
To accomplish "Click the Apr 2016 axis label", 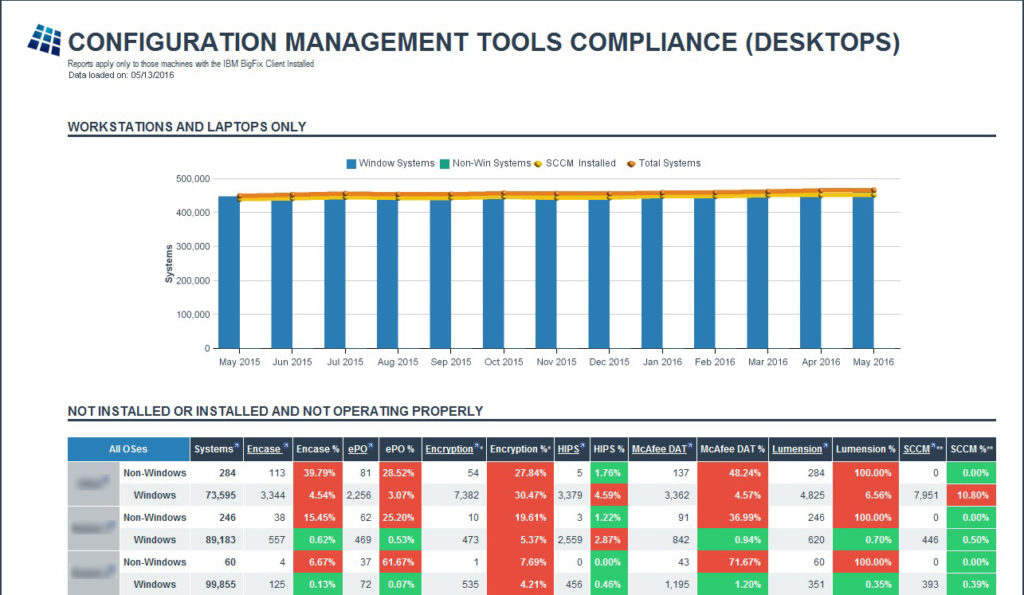I will (x=821, y=362).
